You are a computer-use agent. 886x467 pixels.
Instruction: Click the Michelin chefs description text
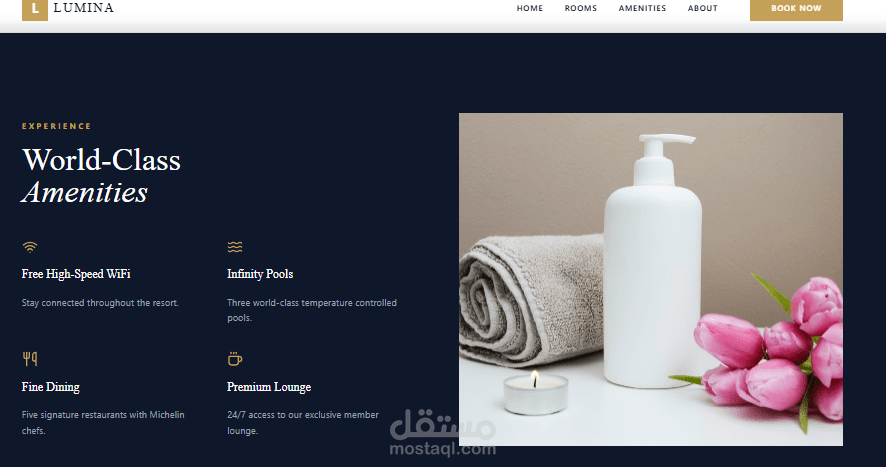click(103, 422)
